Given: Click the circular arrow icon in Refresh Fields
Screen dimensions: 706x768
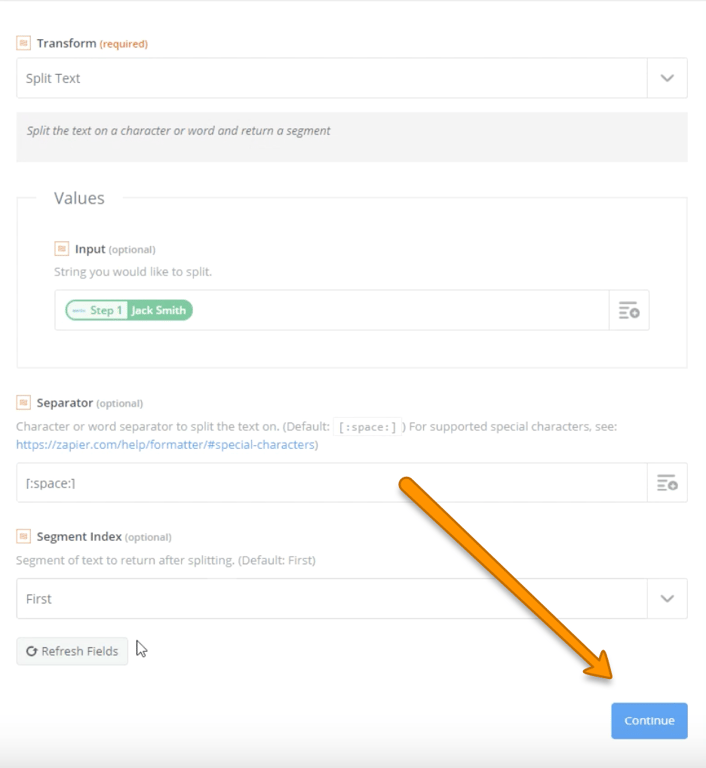Looking at the screenshot, I should coord(32,651).
